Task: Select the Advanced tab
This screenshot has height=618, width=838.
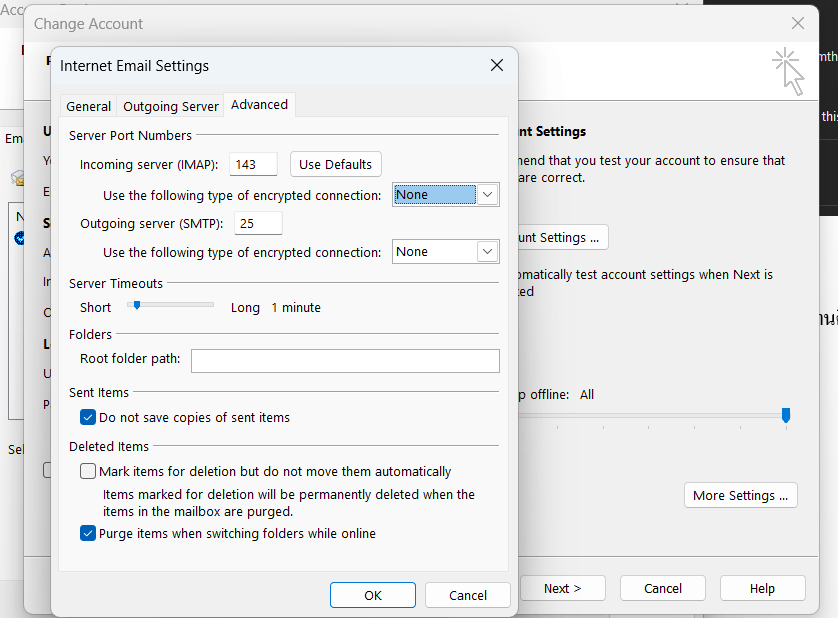Action: point(259,104)
